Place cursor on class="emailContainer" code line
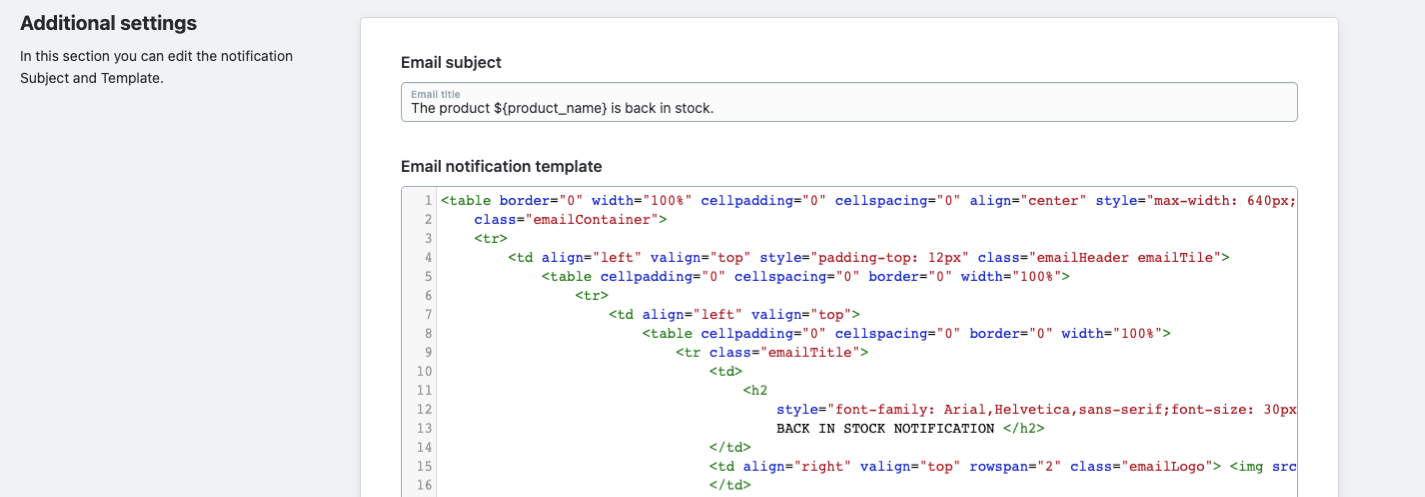Viewport: 1425px width, 497px height. point(570,219)
